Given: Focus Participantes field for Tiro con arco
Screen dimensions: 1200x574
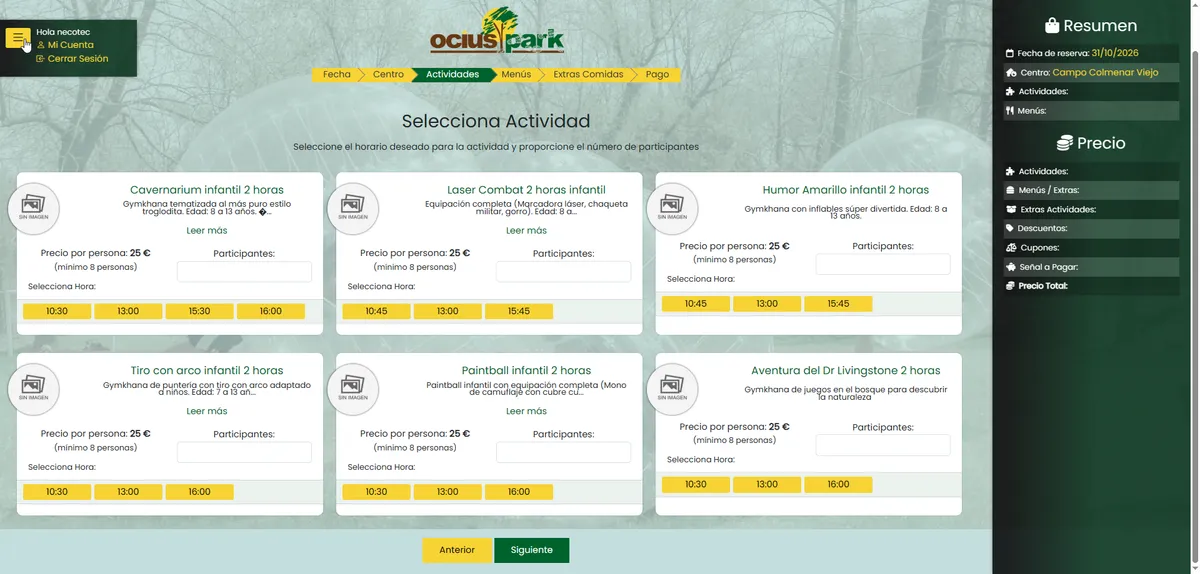Looking at the screenshot, I should click(244, 452).
